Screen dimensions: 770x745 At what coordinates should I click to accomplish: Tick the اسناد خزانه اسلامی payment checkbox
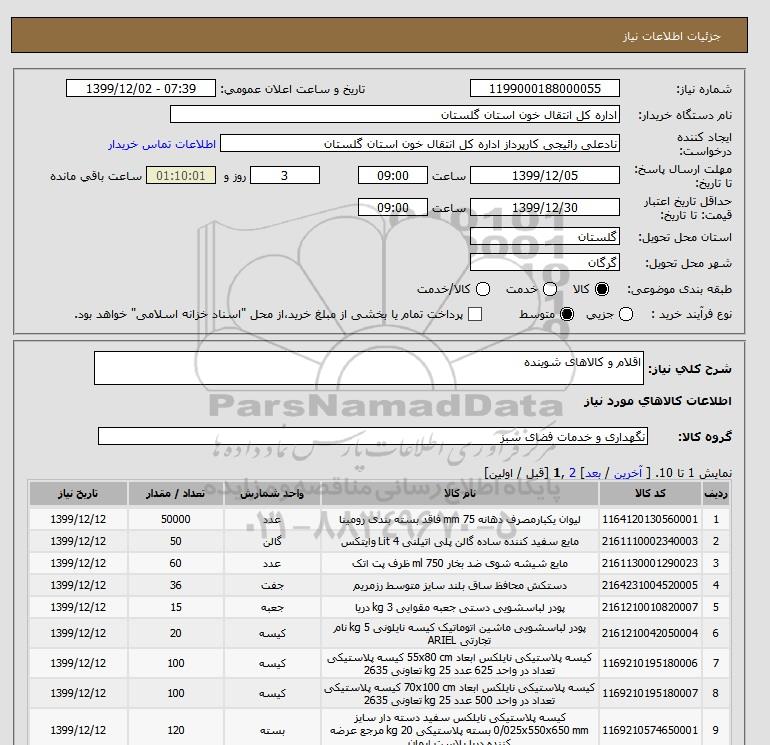click(x=475, y=314)
